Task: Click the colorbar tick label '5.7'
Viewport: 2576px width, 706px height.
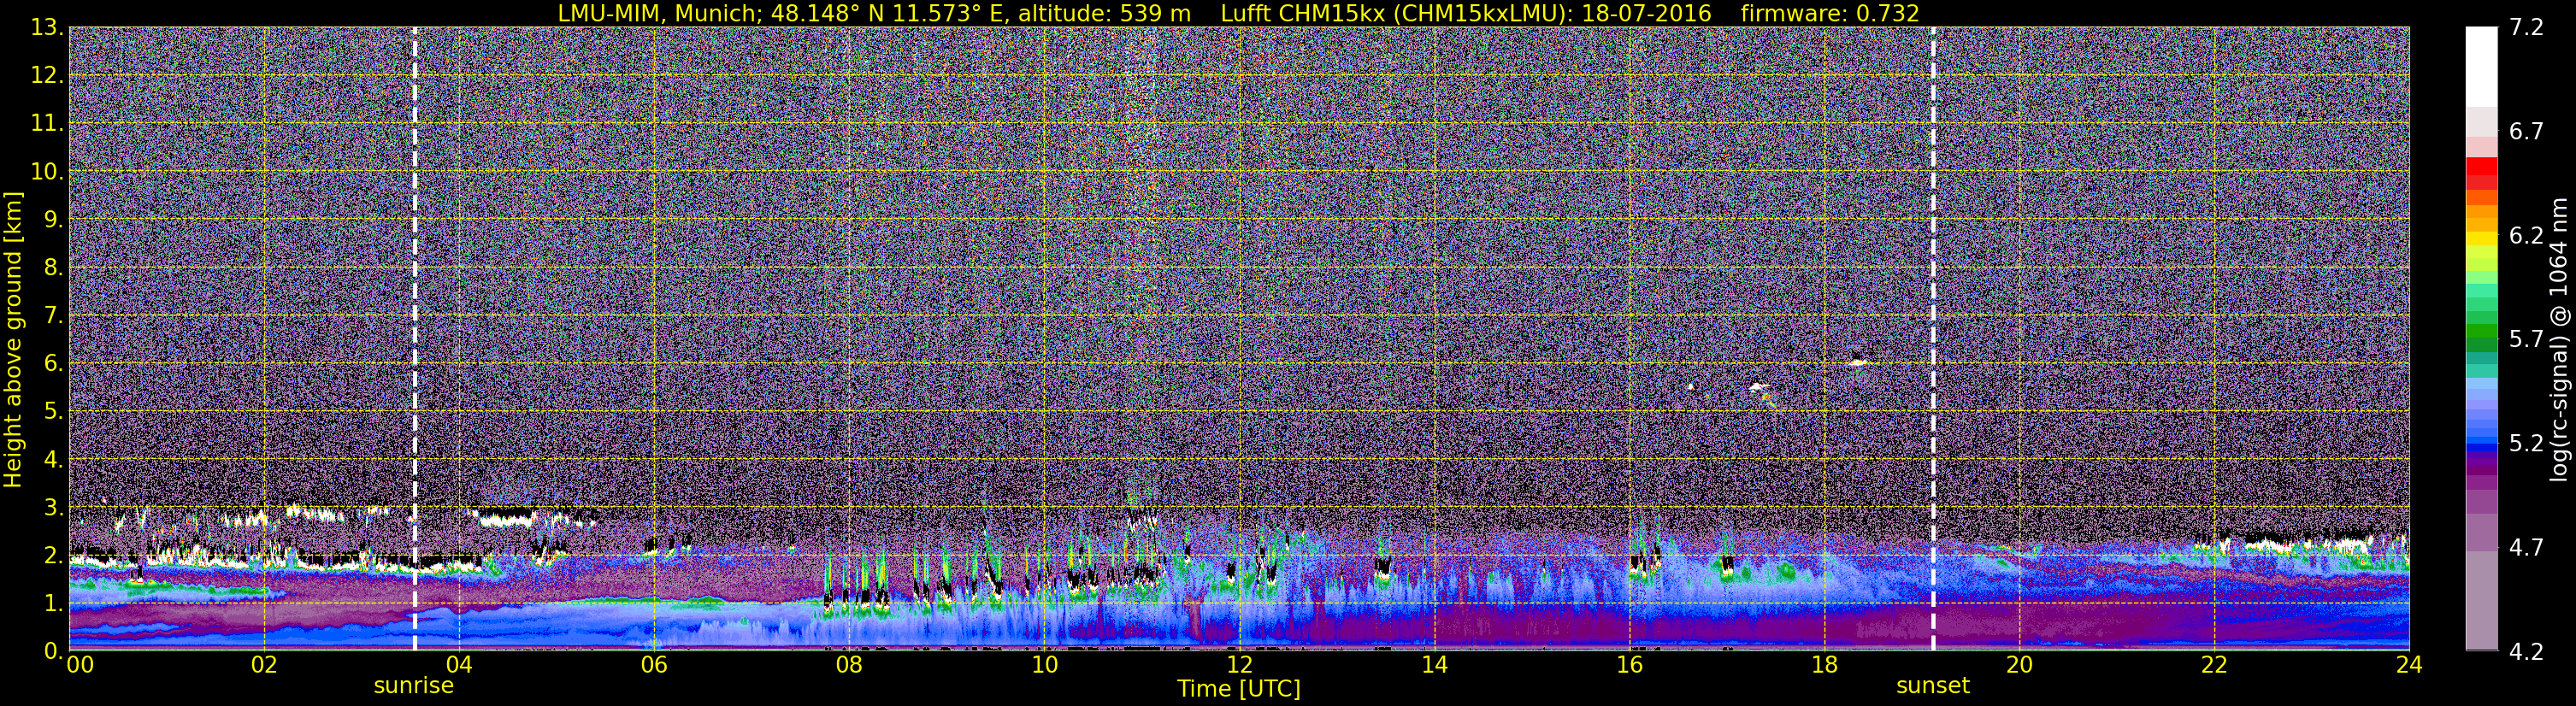Action: coord(2526,339)
